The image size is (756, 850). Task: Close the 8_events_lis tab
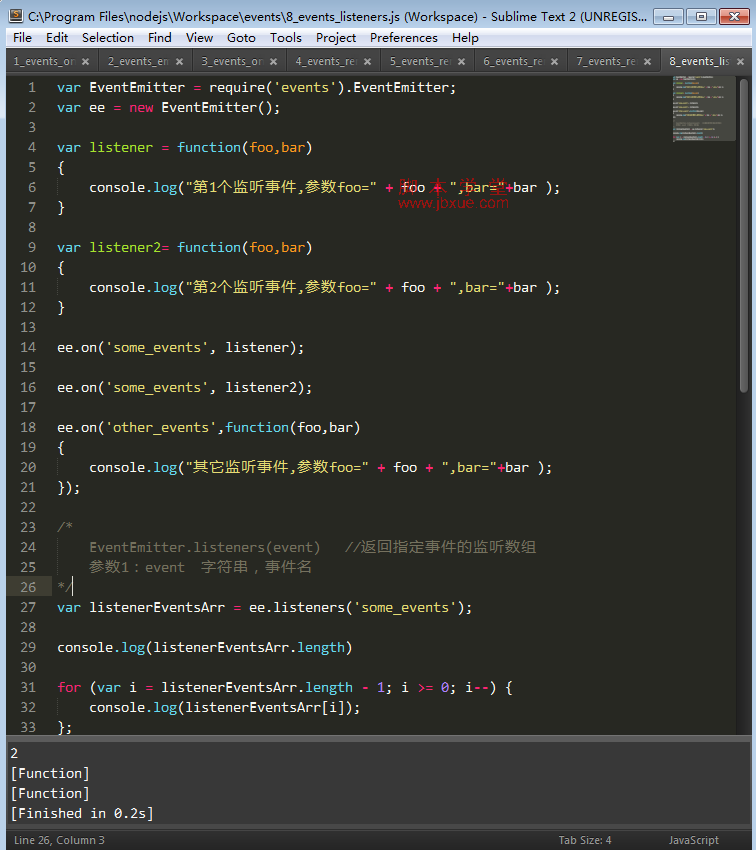tap(740, 62)
